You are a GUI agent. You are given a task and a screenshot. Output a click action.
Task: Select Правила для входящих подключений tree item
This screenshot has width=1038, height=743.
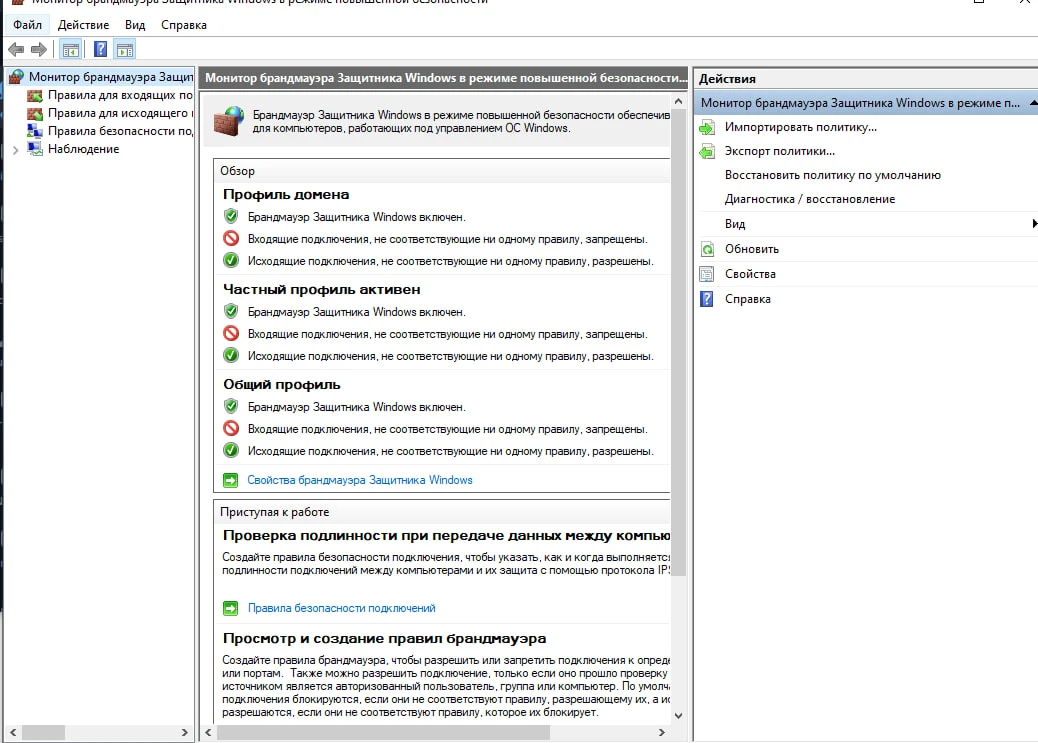coord(120,95)
